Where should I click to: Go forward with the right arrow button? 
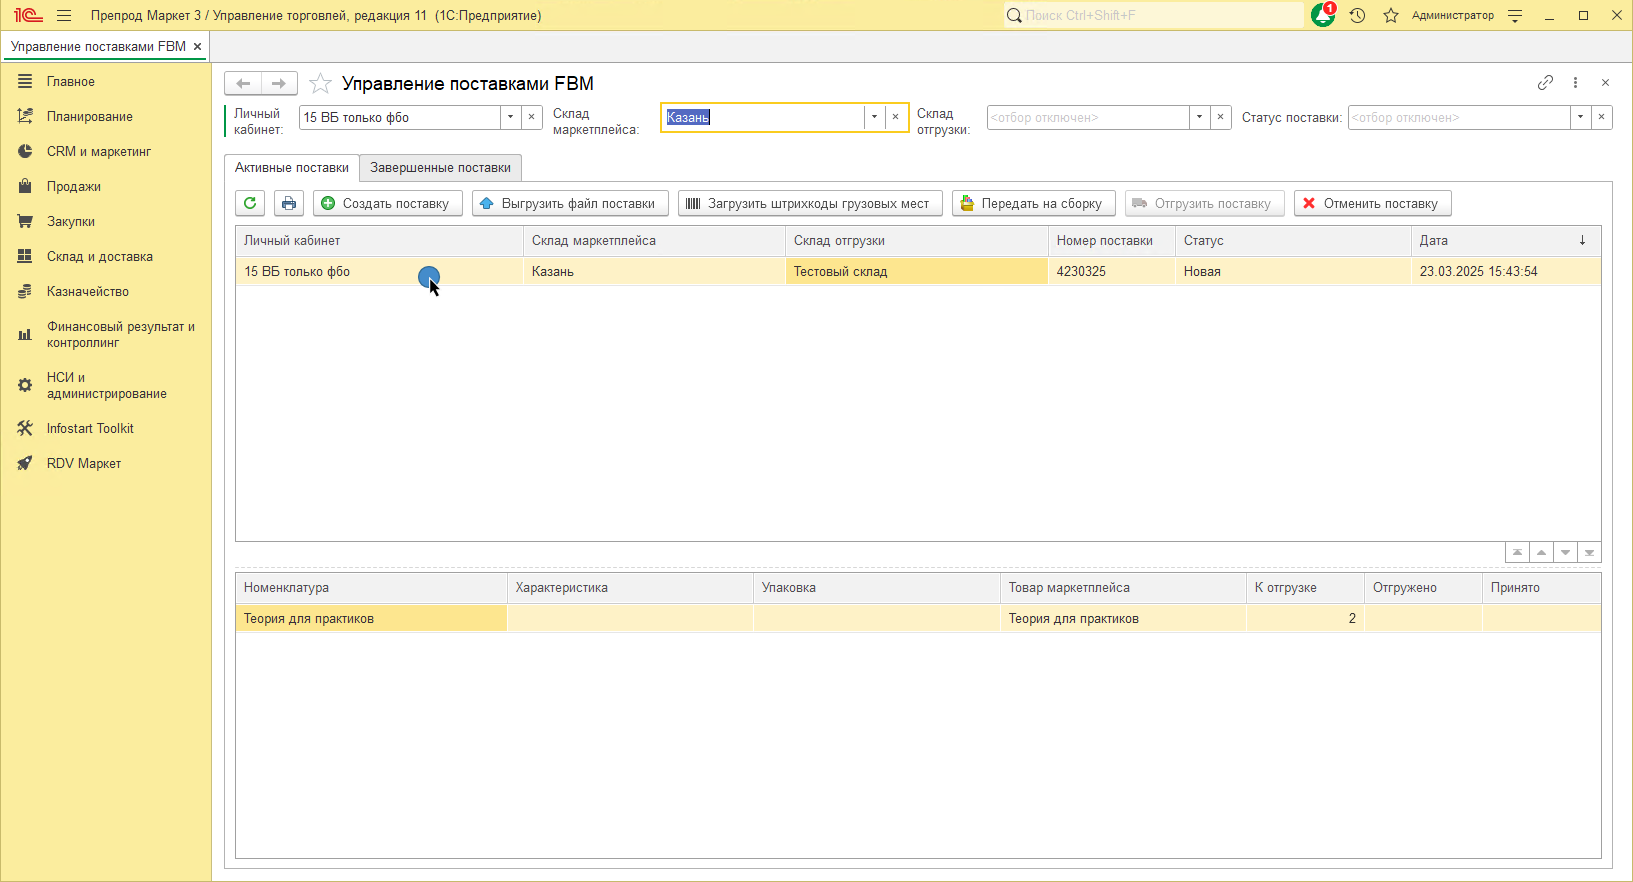(279, 83)
